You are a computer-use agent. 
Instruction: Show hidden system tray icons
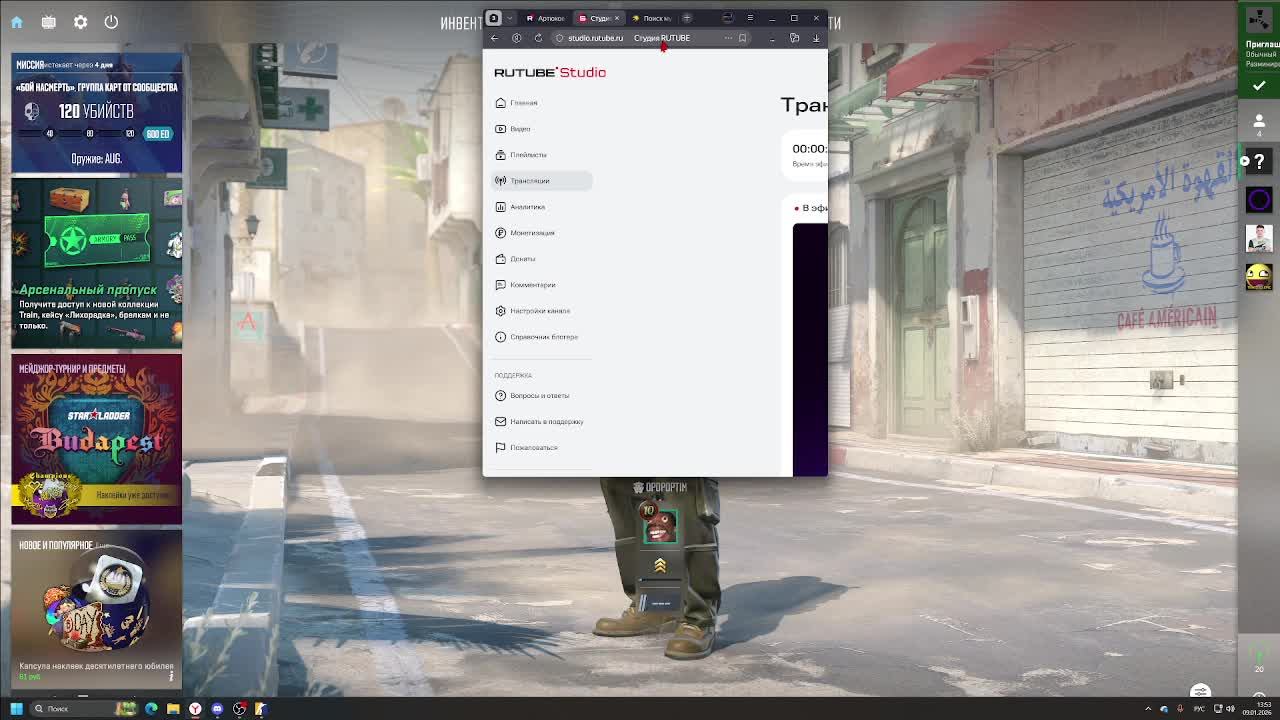[1148, 709]
